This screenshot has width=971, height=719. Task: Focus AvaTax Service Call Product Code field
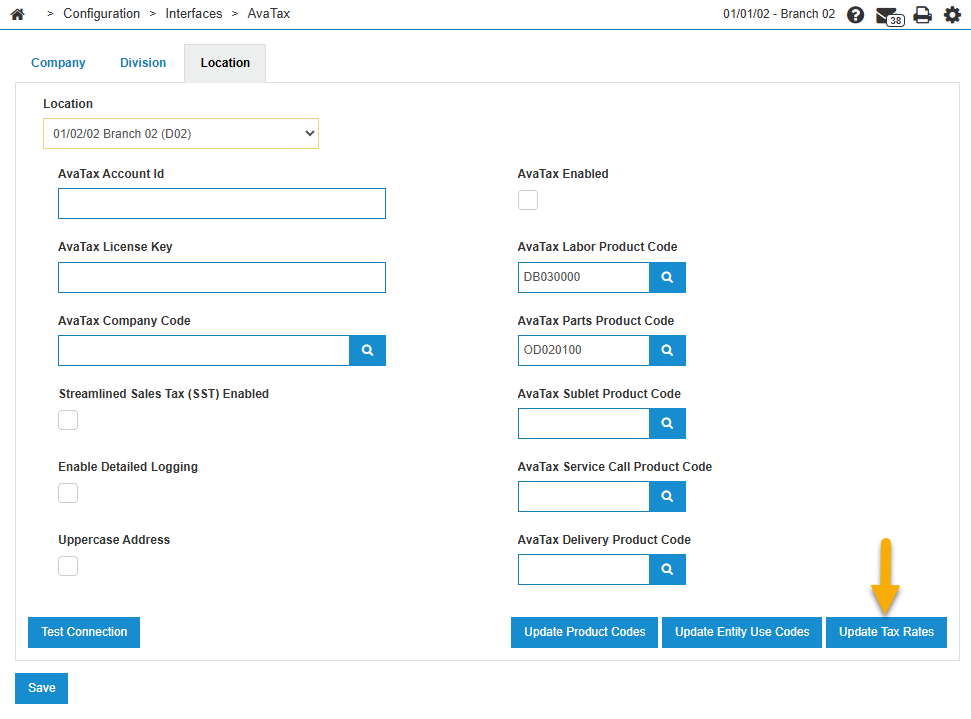pos(583,497)
